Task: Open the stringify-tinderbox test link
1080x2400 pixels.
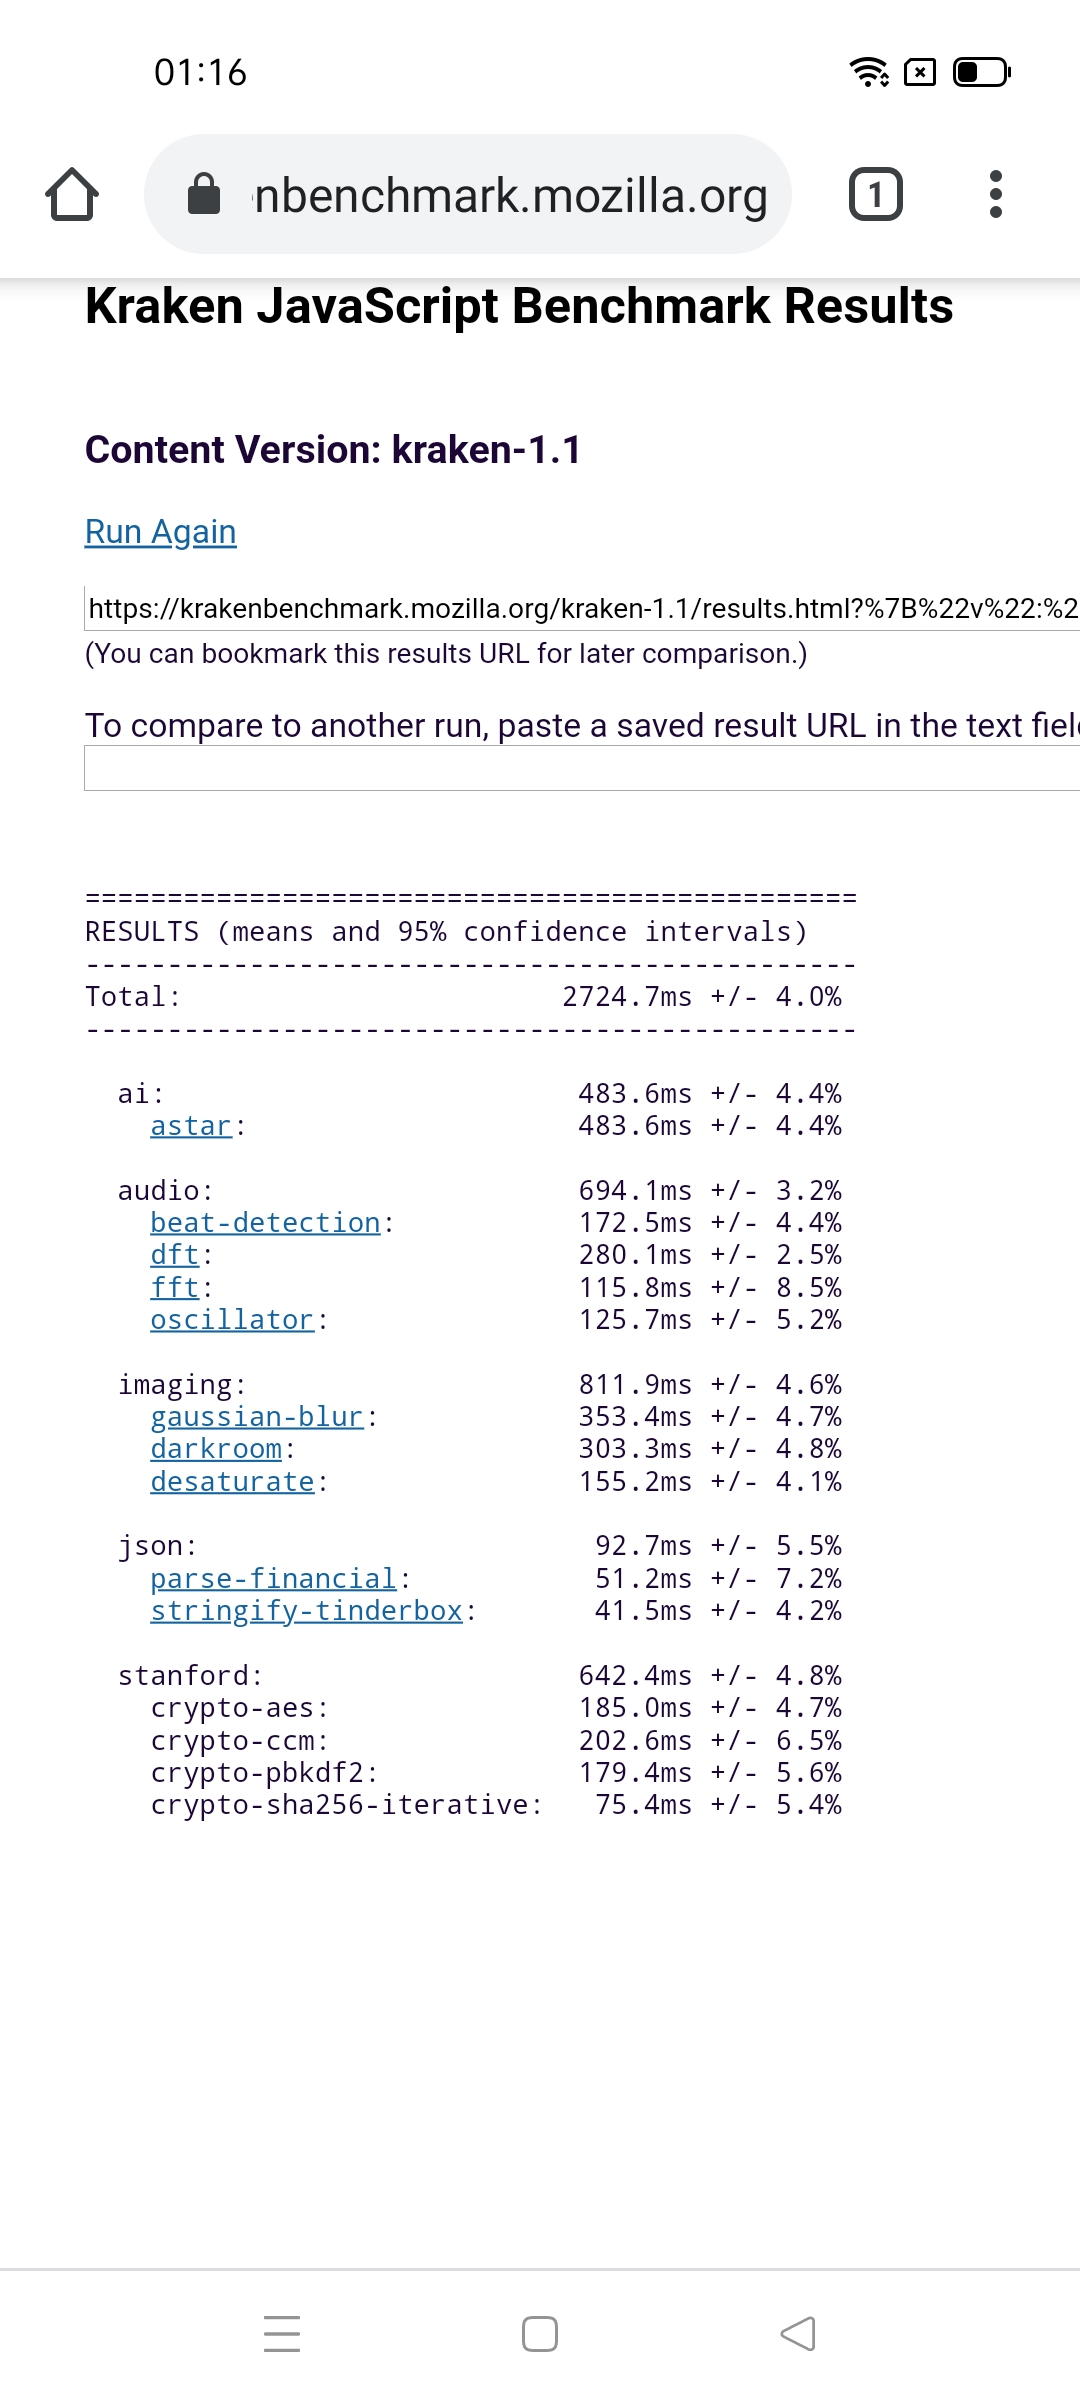Action: pos(306,1611)
